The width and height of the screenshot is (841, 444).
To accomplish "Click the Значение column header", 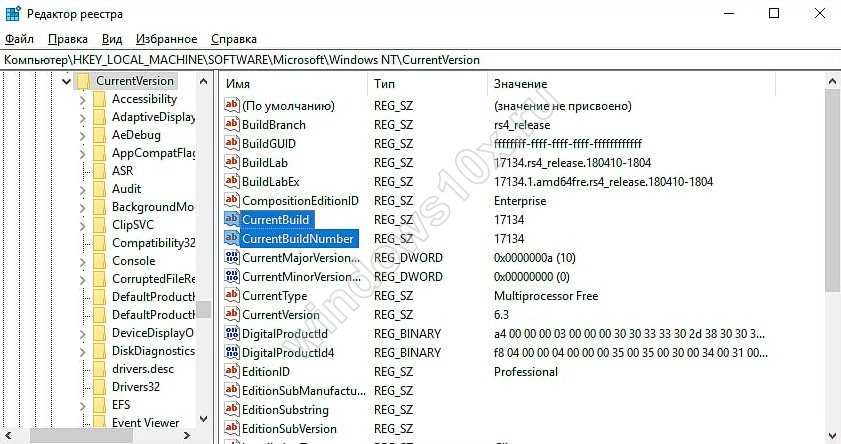I will click(x=600, y=83).
